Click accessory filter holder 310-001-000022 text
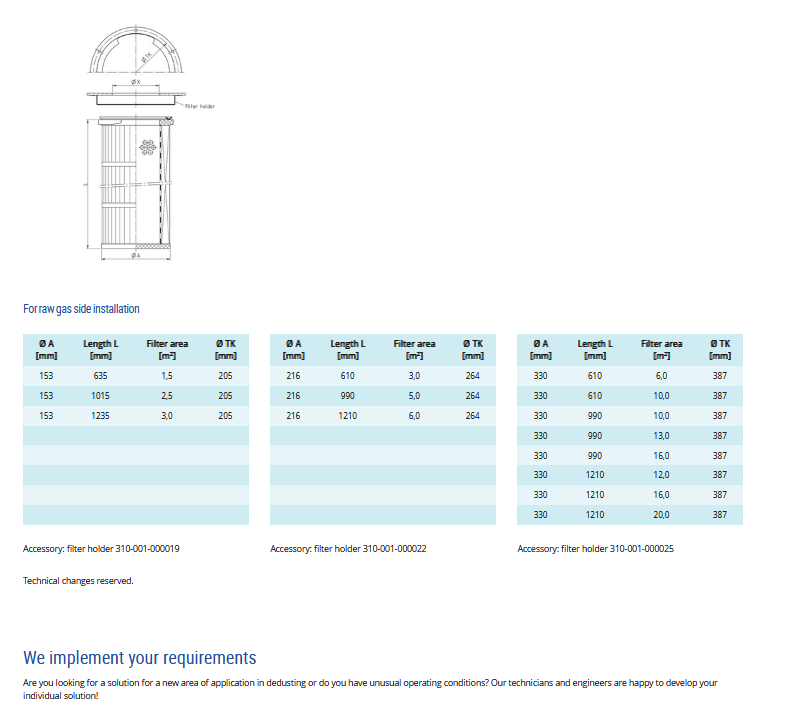Viewport: 787px width, 714px height. click(x=348, y=549)
